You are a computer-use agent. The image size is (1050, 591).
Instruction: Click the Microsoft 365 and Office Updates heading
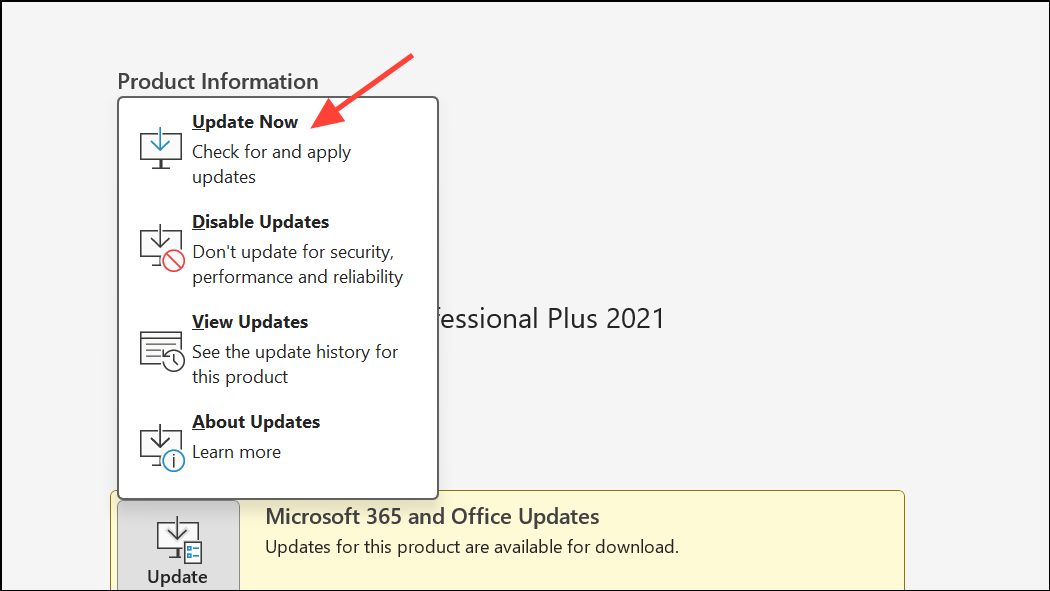pos(432,517)
